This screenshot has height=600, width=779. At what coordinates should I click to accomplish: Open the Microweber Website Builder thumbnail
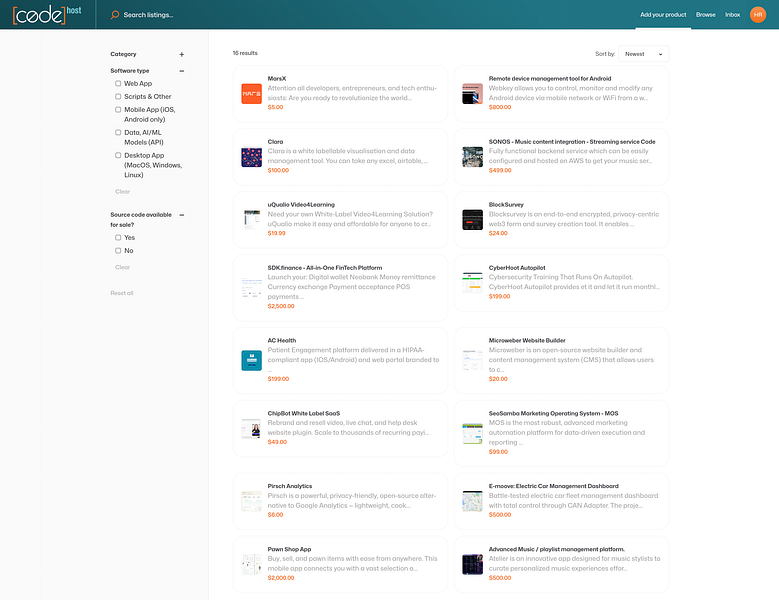(x=472, y=360)
